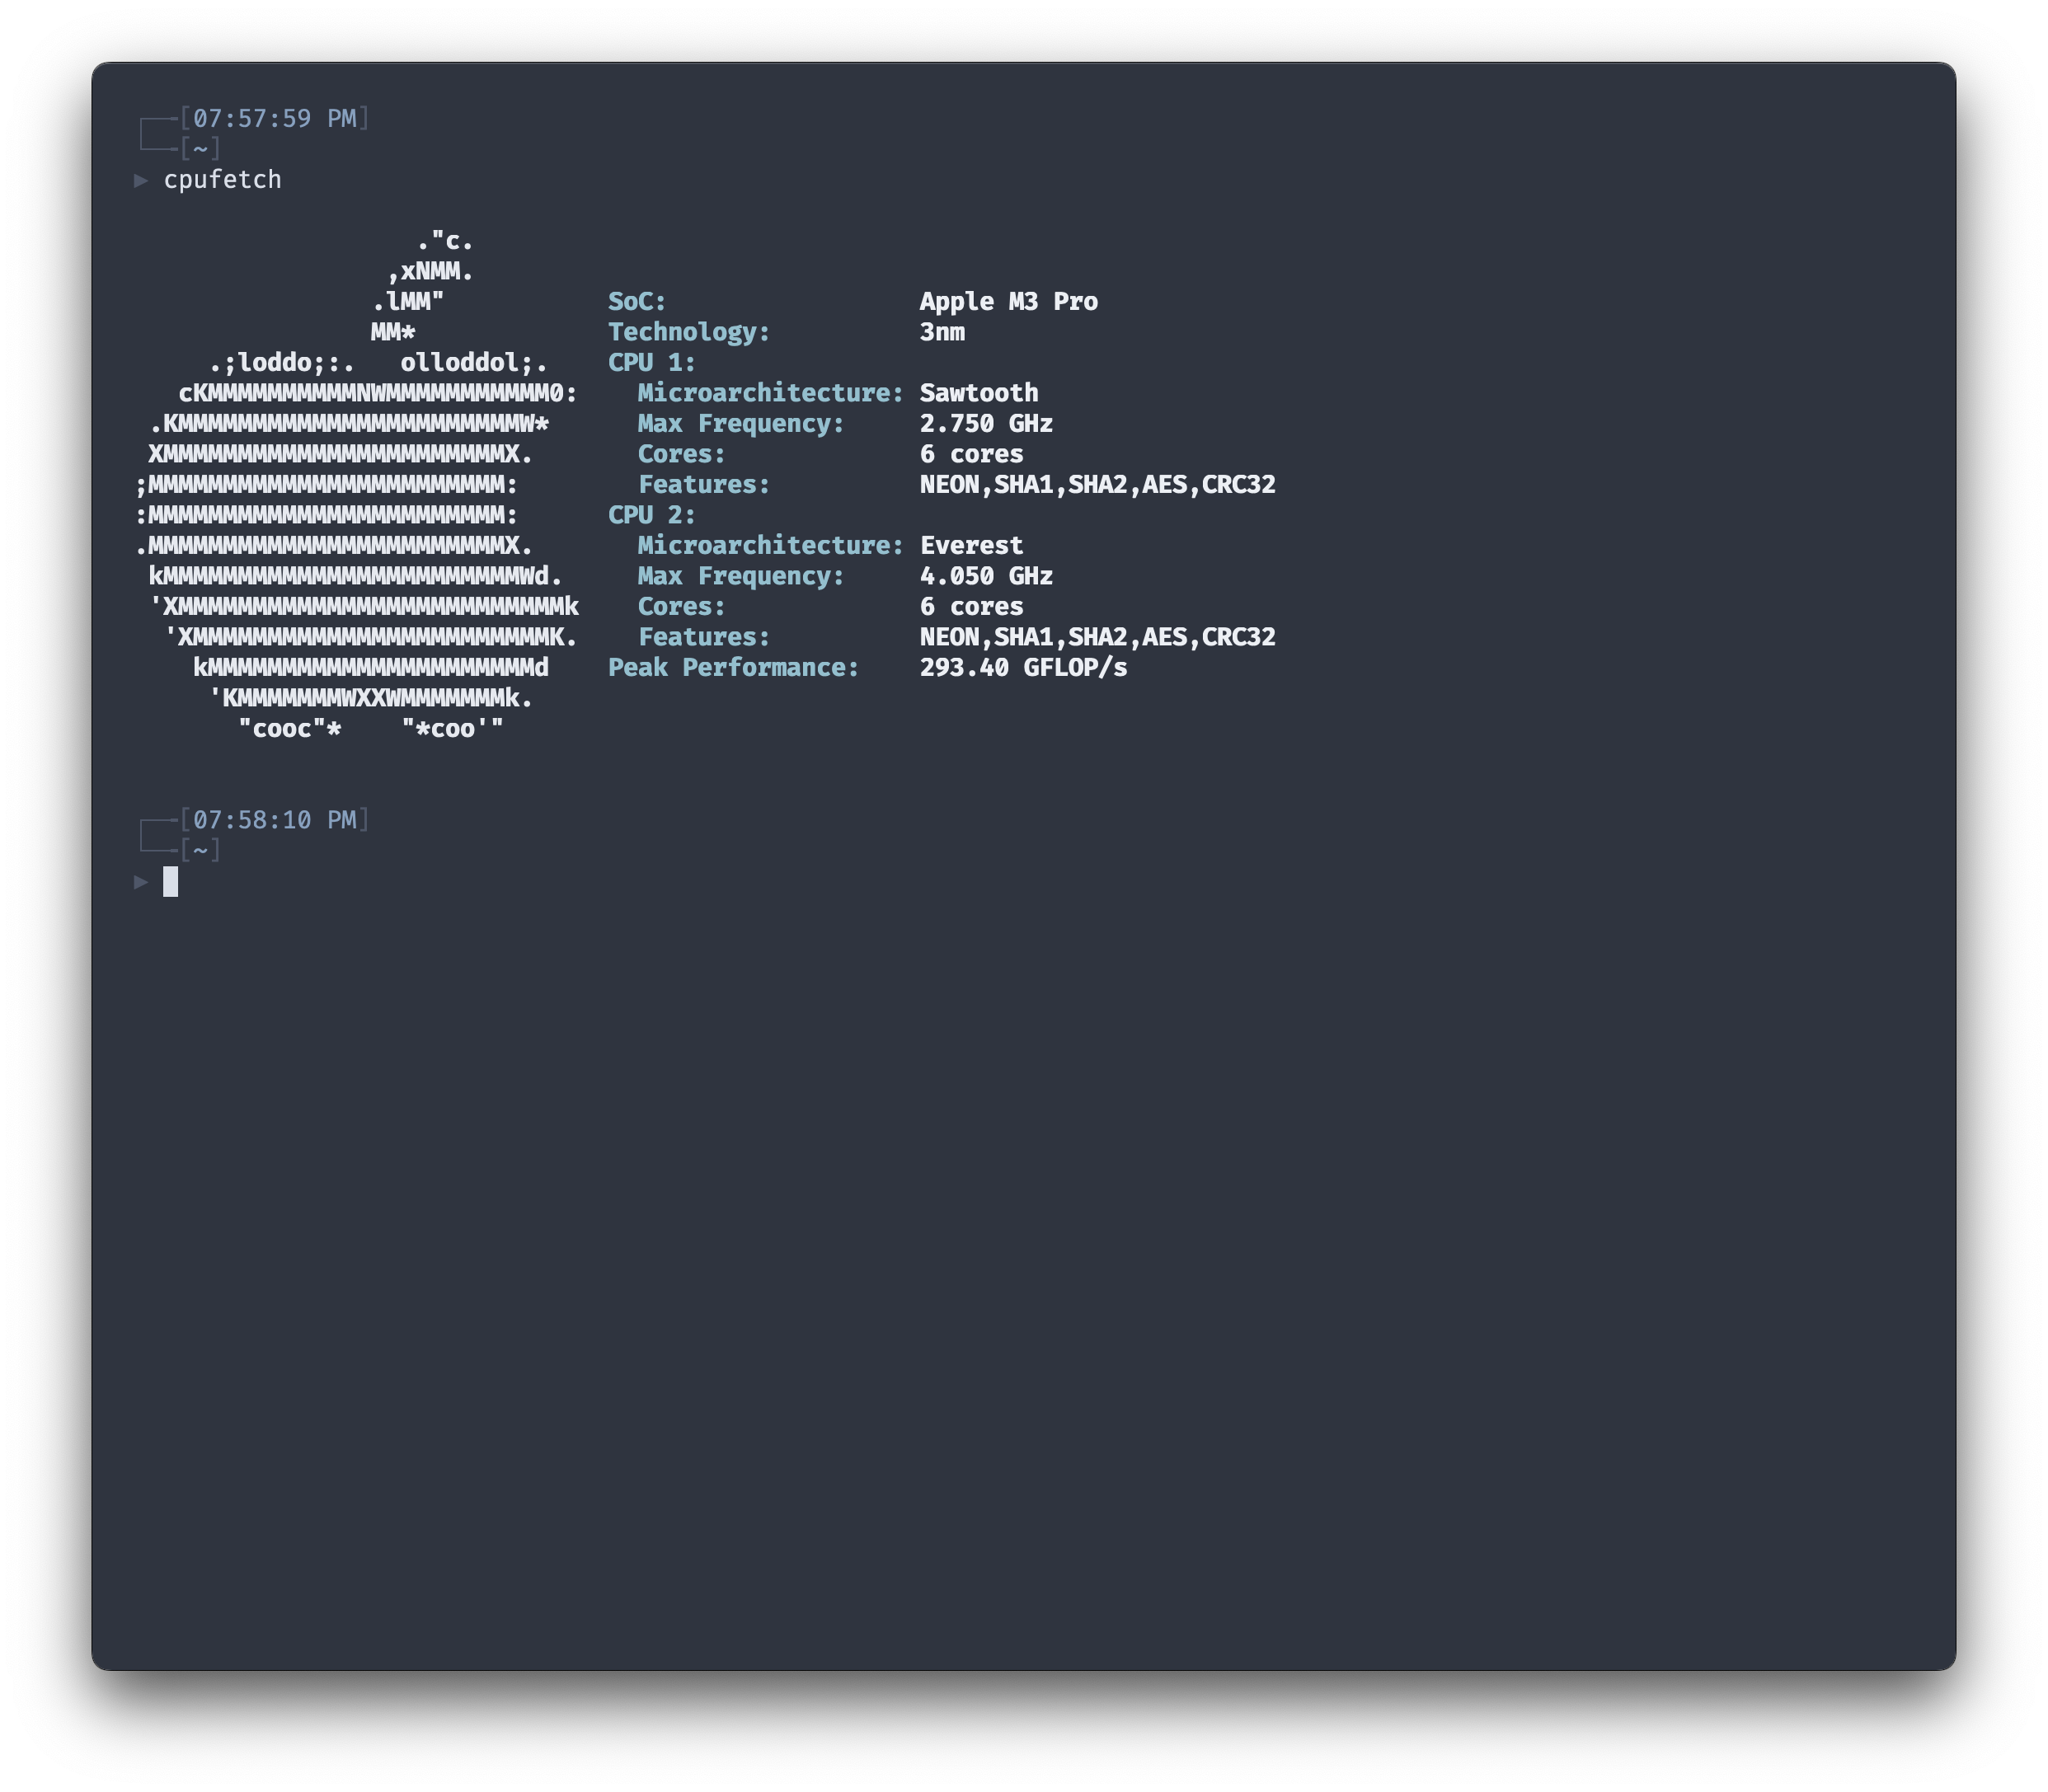Click the CPU 2 Microarchitecture: label
The image size is (2048, 1792).
coord(770,546)
